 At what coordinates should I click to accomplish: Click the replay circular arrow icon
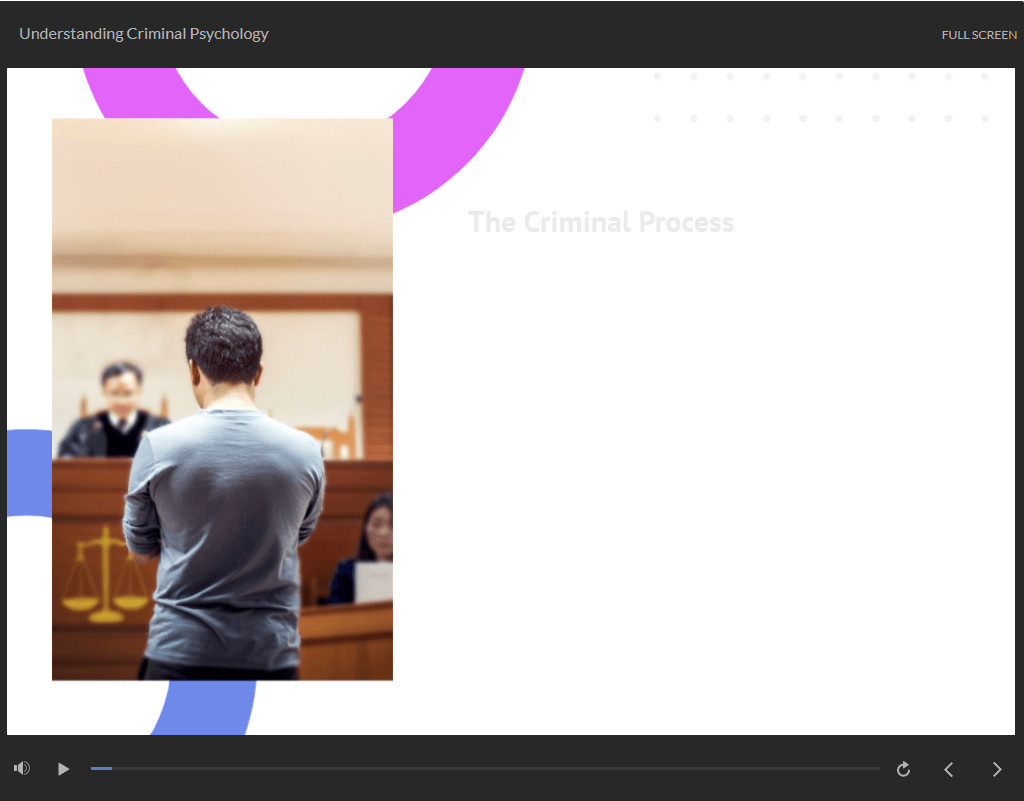[903, 769]
